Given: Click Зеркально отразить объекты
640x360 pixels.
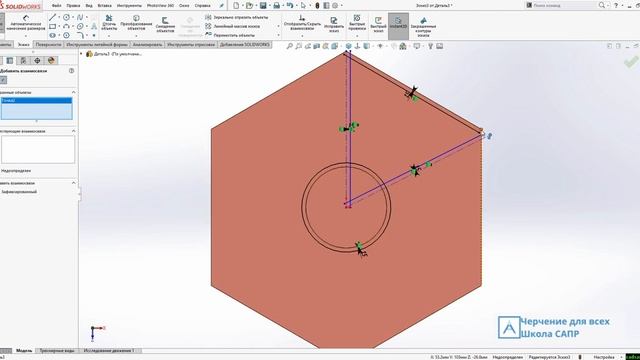Looking at the screenshot, I should (x=237, y=18).
